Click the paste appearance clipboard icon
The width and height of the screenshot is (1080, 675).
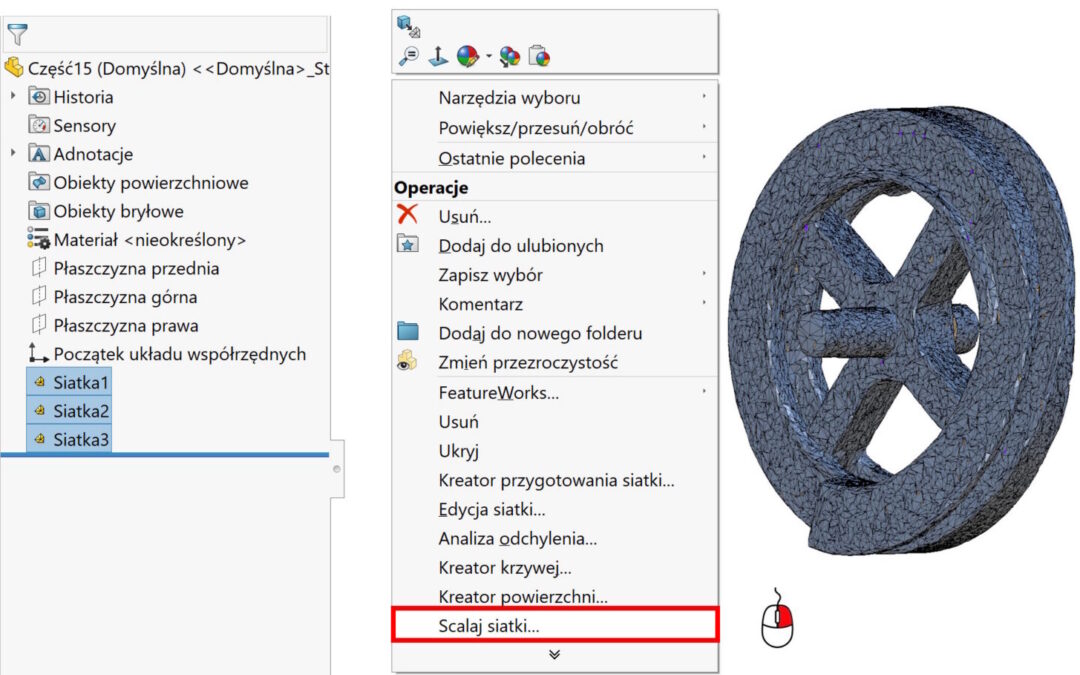539,57
